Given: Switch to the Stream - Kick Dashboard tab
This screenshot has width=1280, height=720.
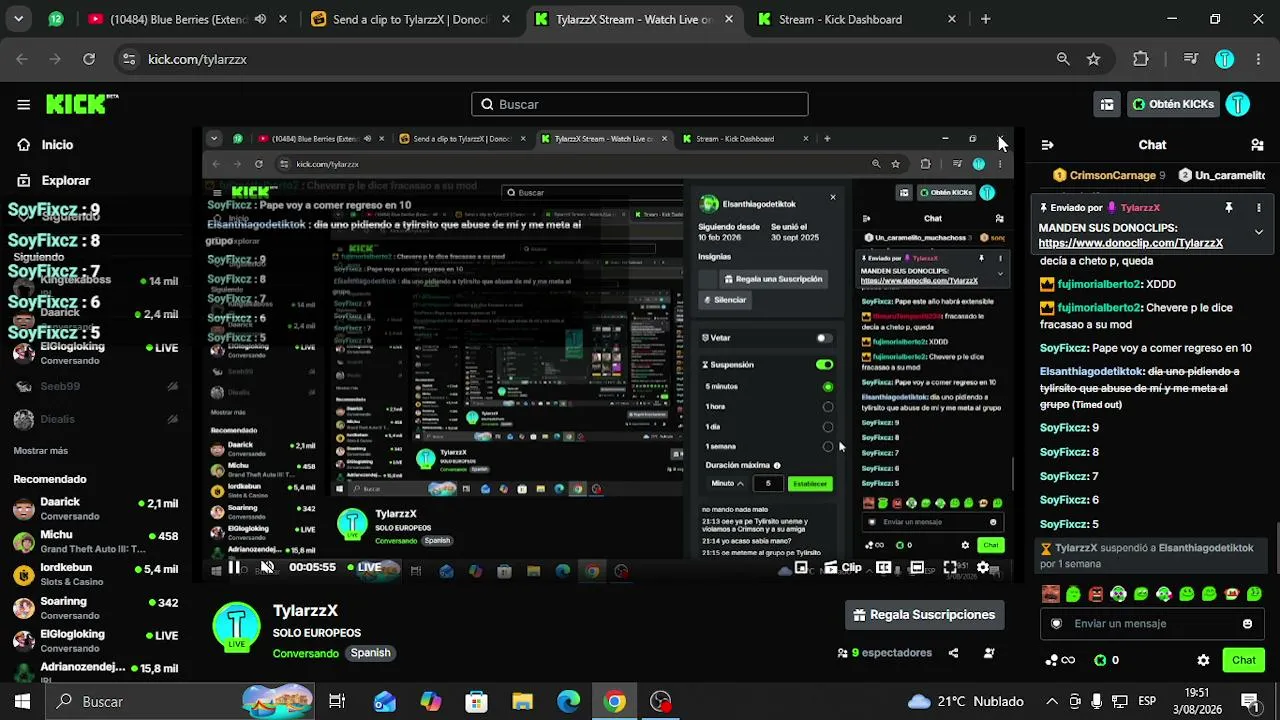Looking at the screenshot, I should coord(859,19).
